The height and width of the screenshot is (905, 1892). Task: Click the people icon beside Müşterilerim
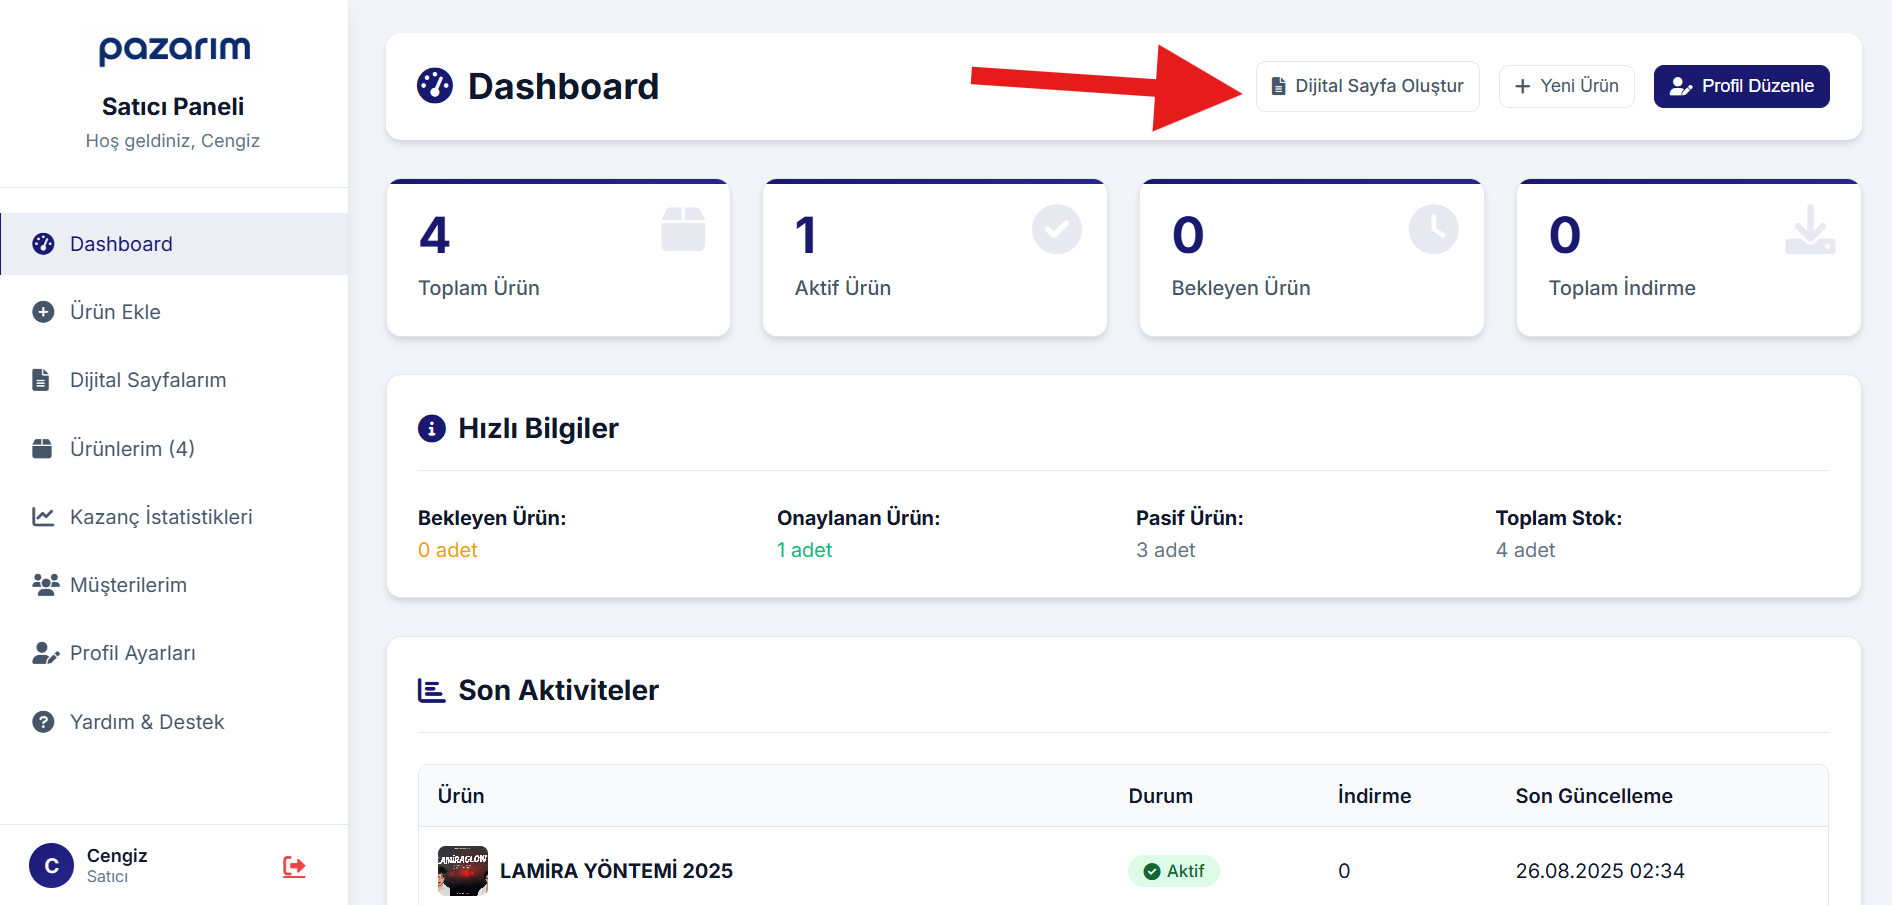click(x=45, y=585)
